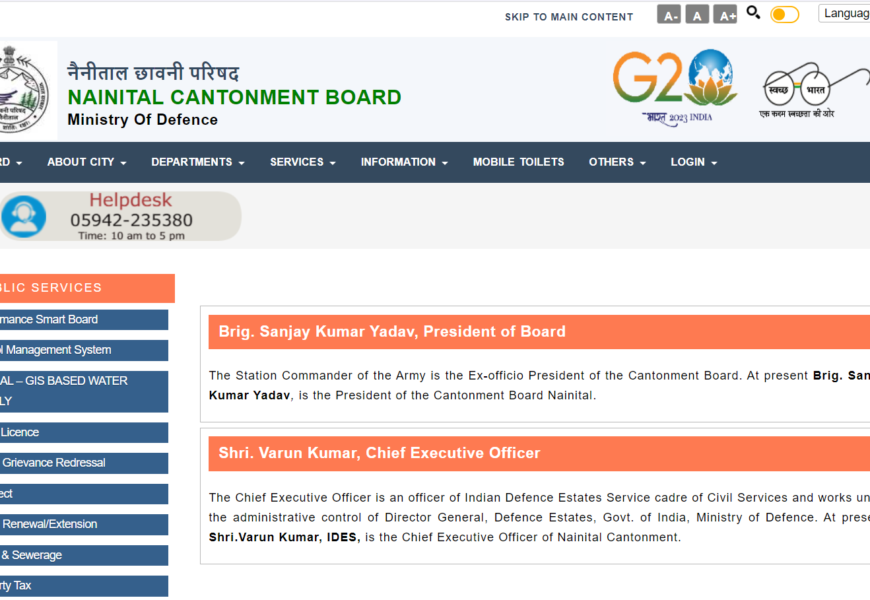Click the Swachh Bharat spectacles logo

(815, 91)
